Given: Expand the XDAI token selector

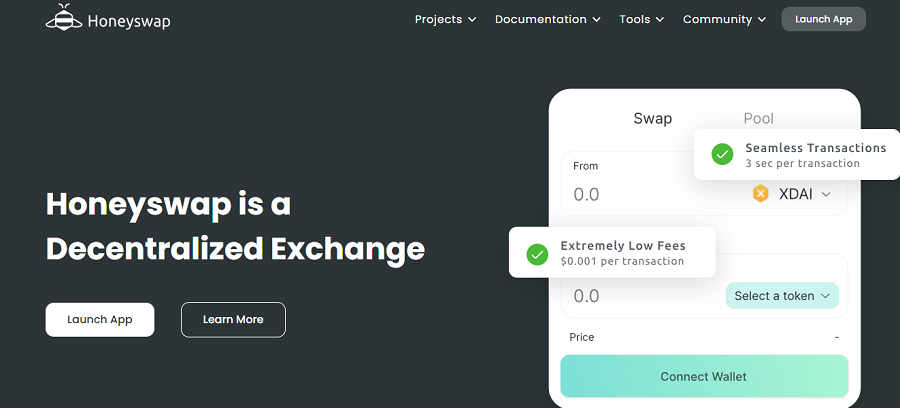Looking at the screenshot, I should (x=792, y=194).
